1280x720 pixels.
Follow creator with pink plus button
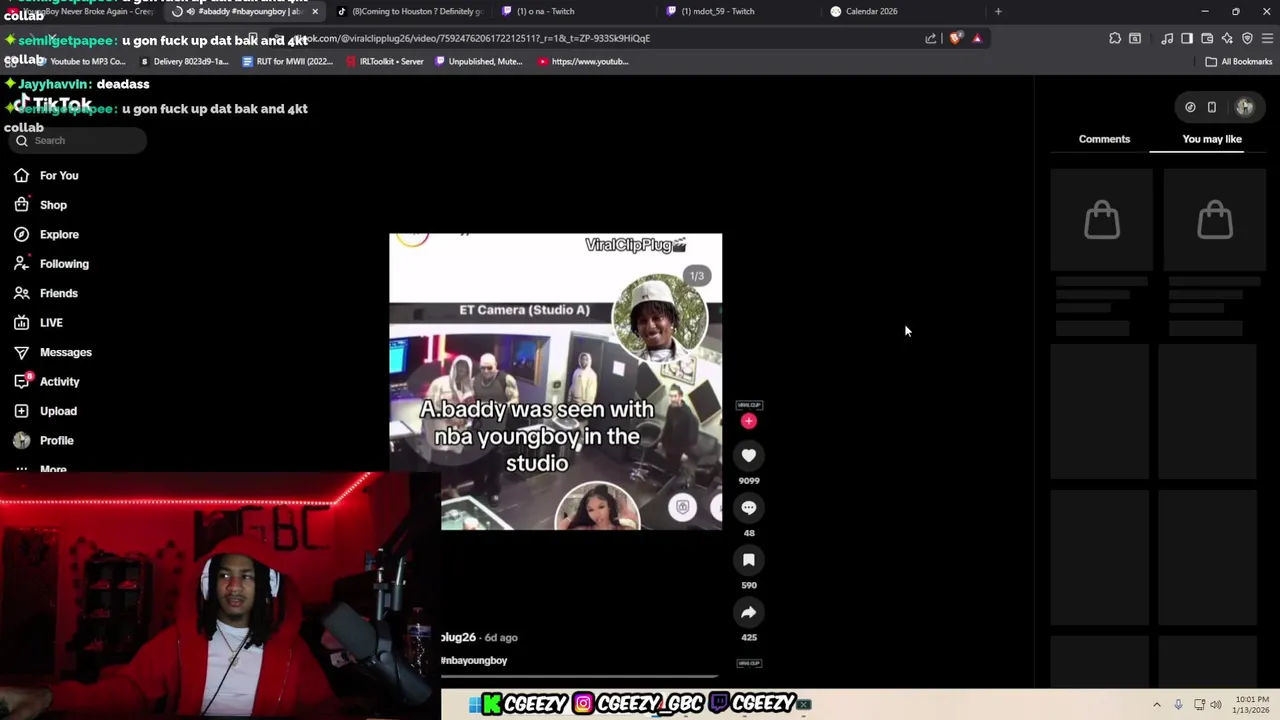tap(748, 421)
